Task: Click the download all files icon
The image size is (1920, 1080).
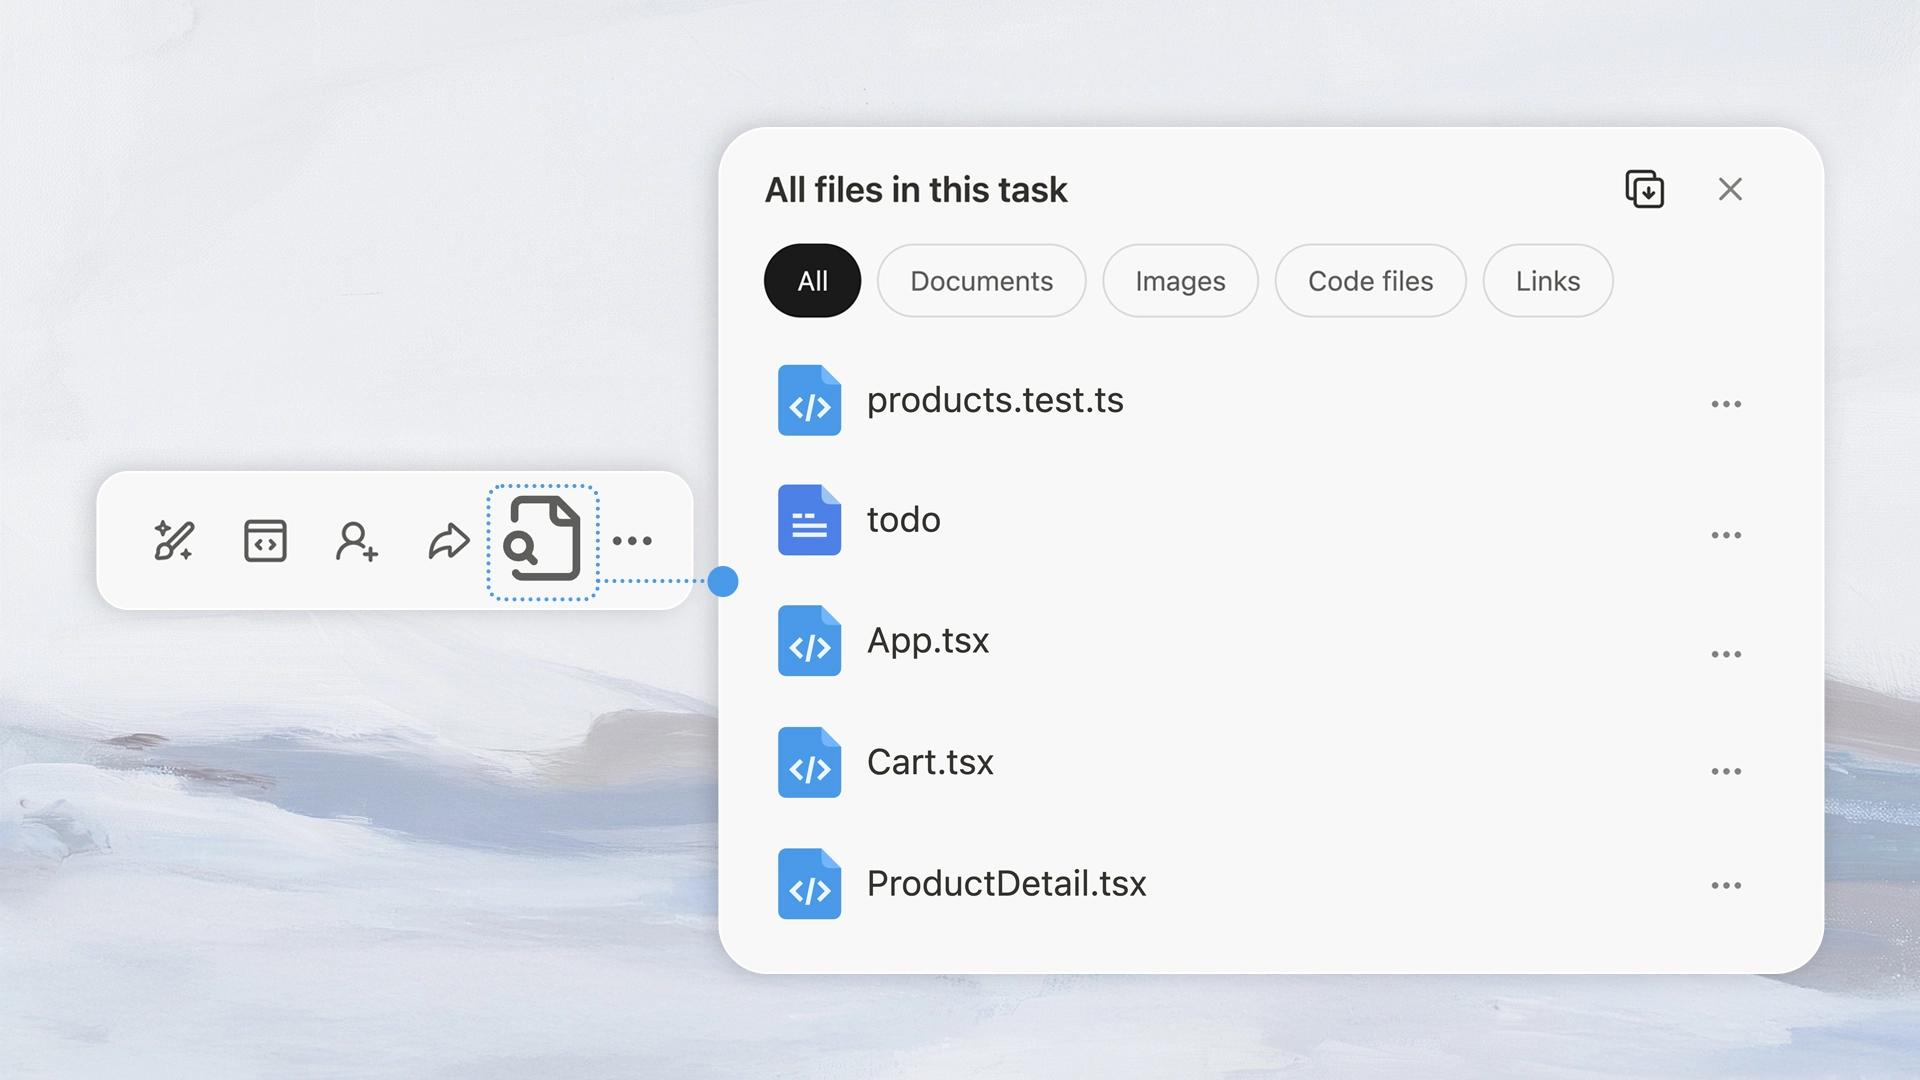Action: tap(1644, 189)
